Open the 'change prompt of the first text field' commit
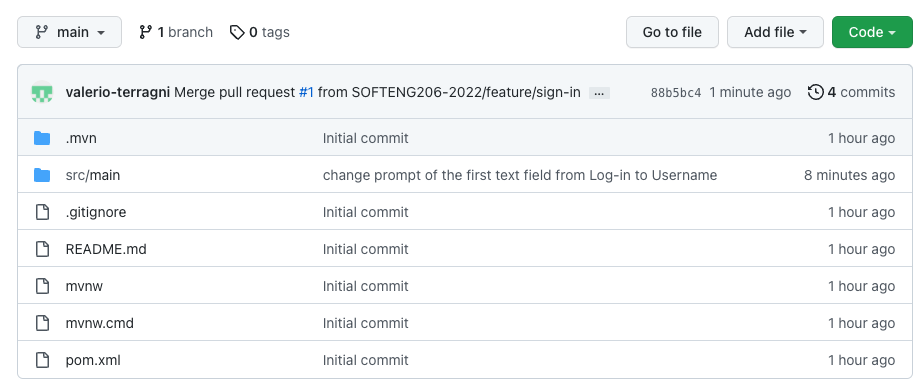 coord(520,175)
